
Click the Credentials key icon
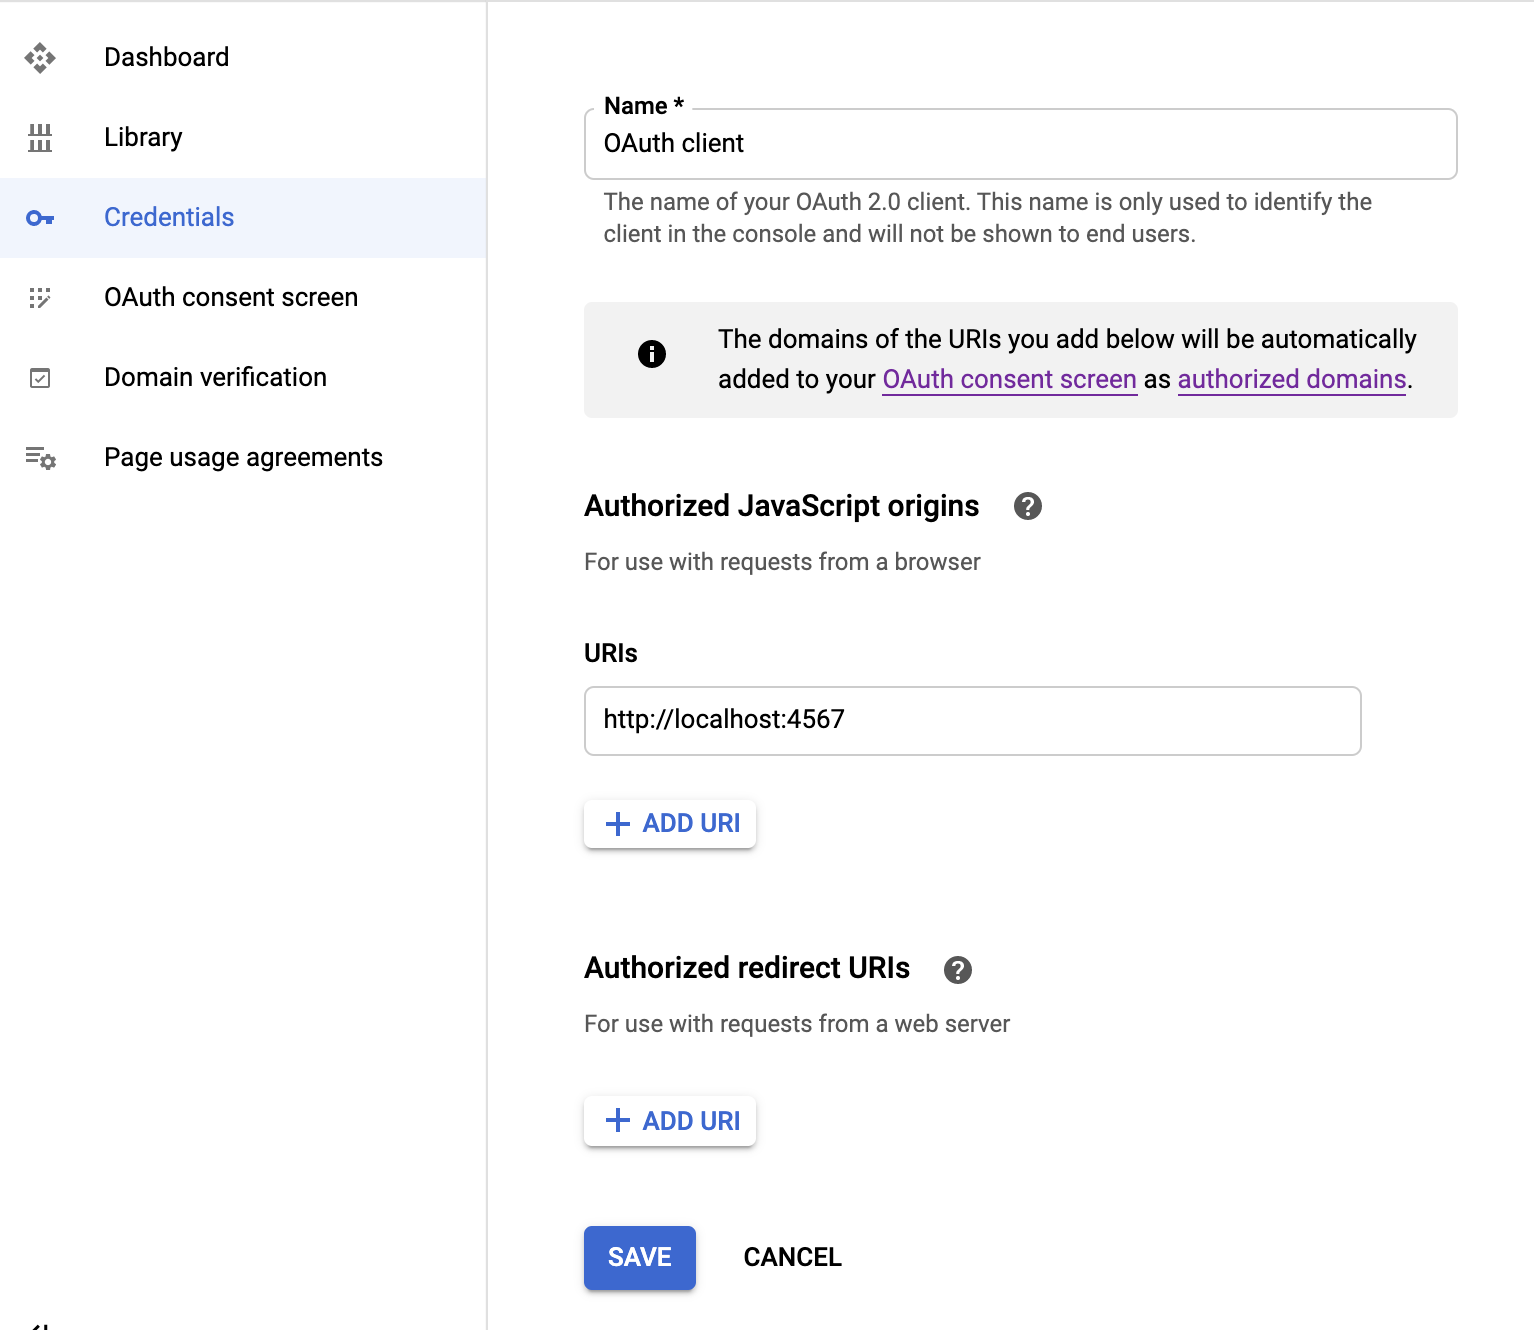coord(40,218)
